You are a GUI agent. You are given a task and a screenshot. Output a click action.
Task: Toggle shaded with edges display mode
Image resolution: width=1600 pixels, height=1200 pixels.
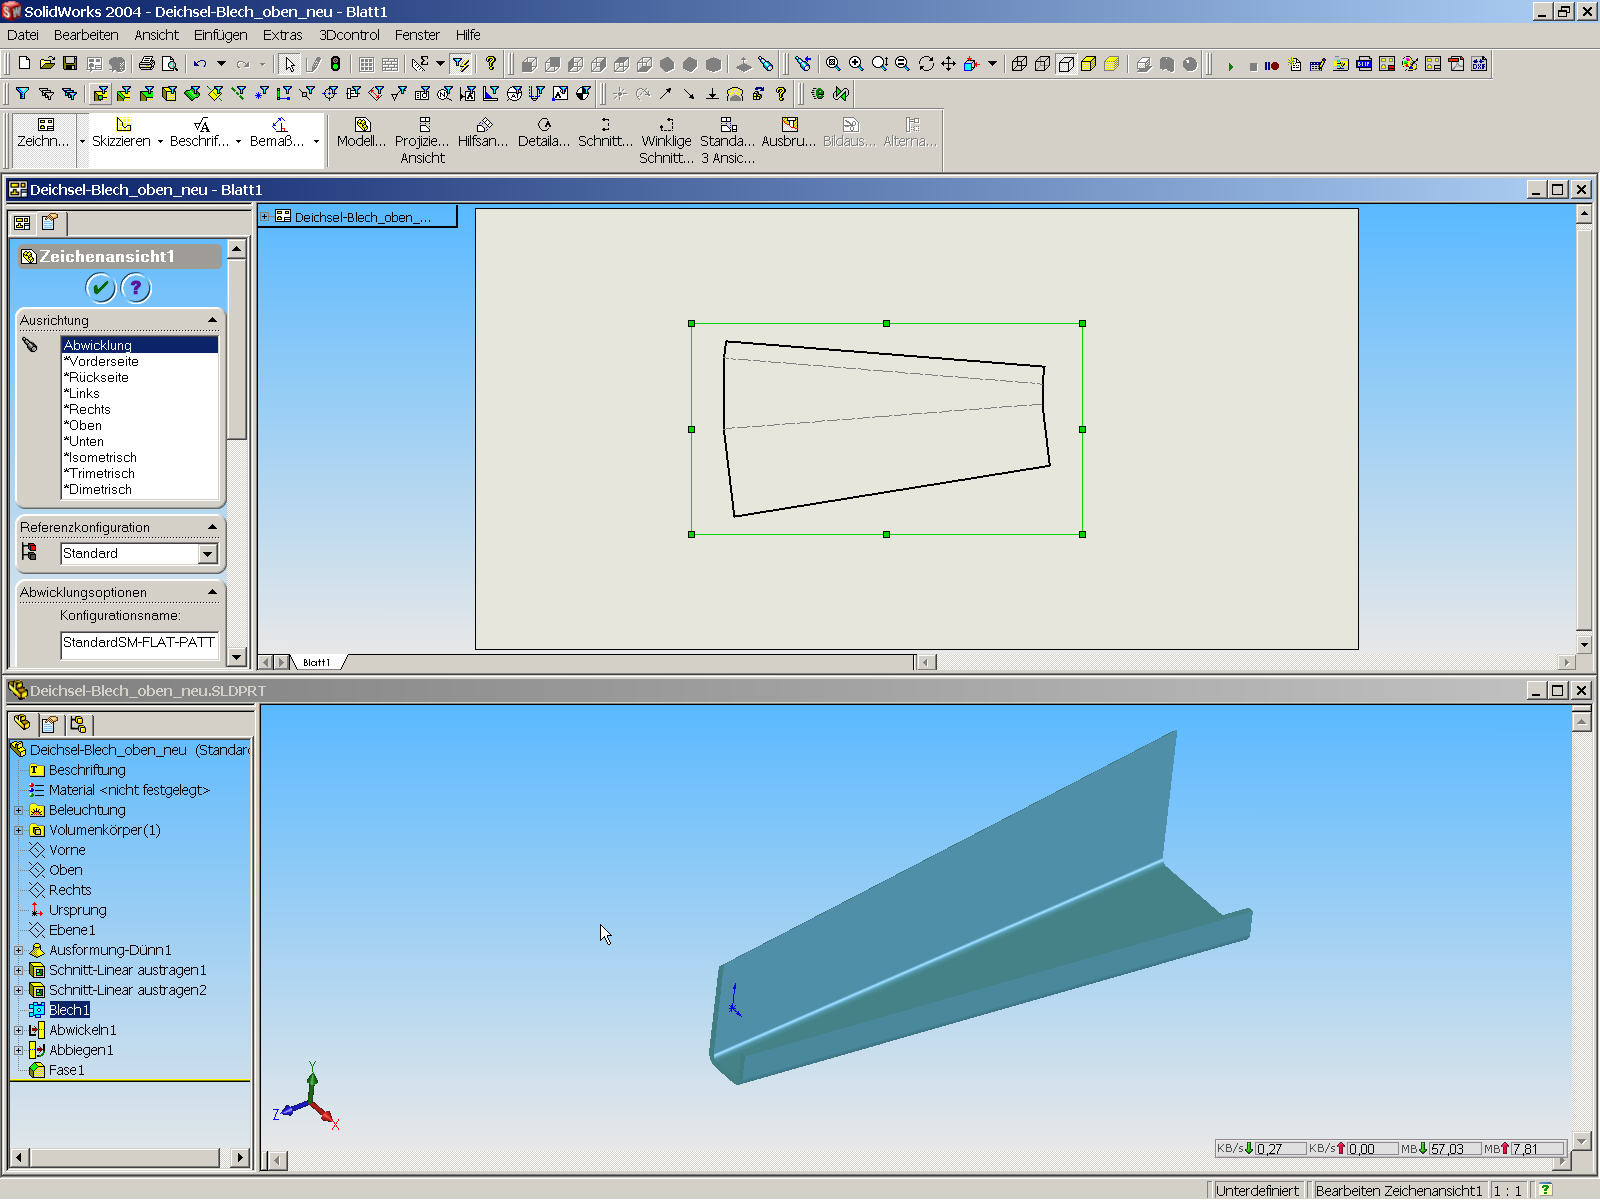[1089, 64]
